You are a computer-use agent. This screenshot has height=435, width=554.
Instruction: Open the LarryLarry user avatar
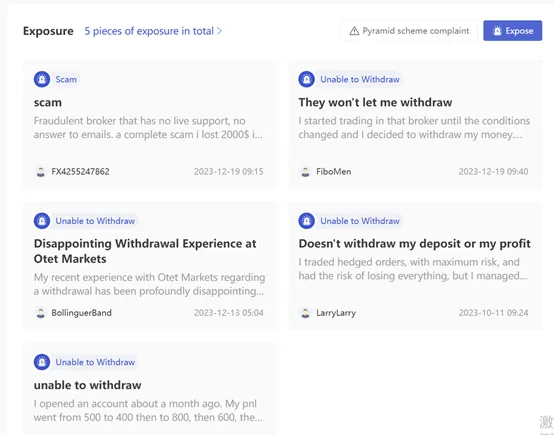coord(305,313)
